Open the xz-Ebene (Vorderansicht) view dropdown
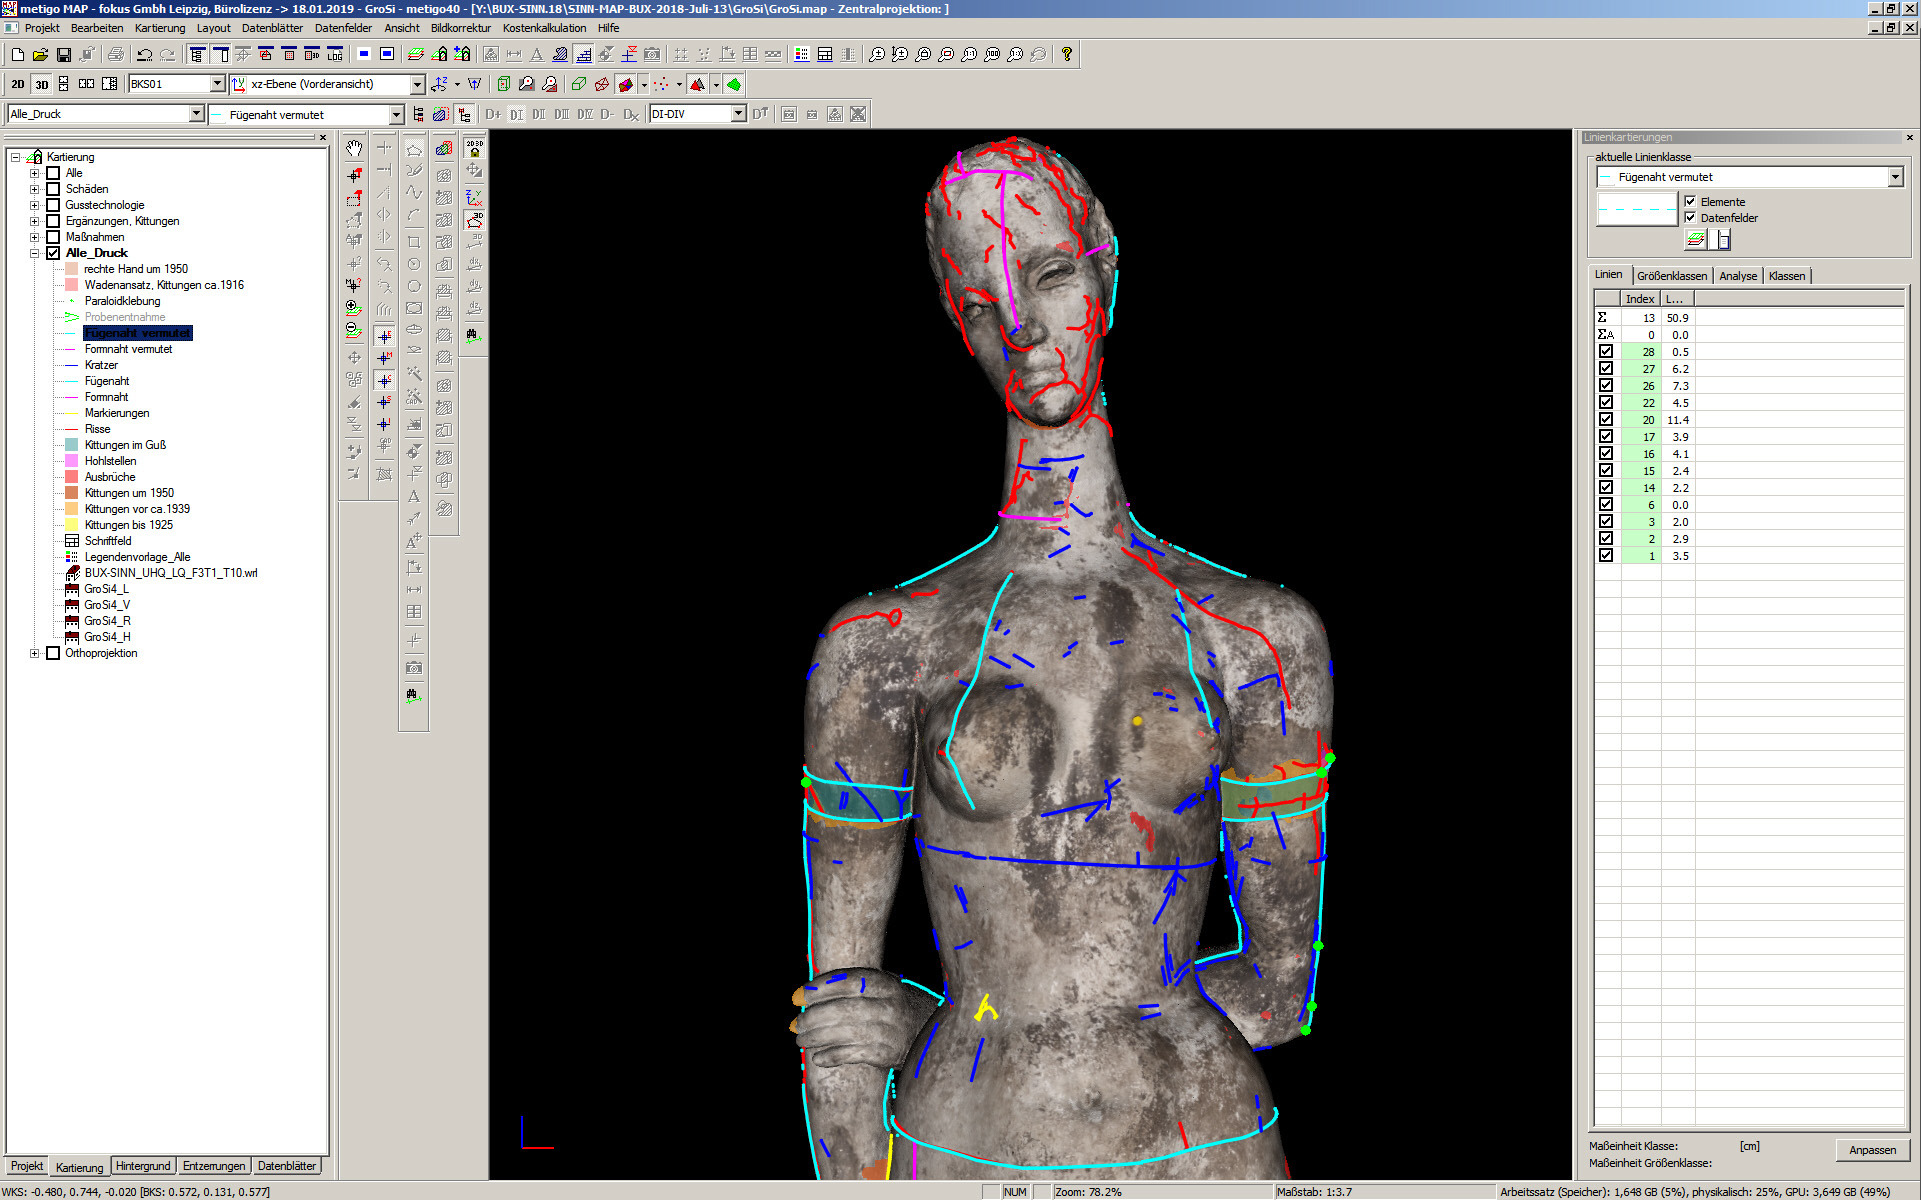Image resolution: width=1922 pixels, height=1200 pixels. click(417, 84)
